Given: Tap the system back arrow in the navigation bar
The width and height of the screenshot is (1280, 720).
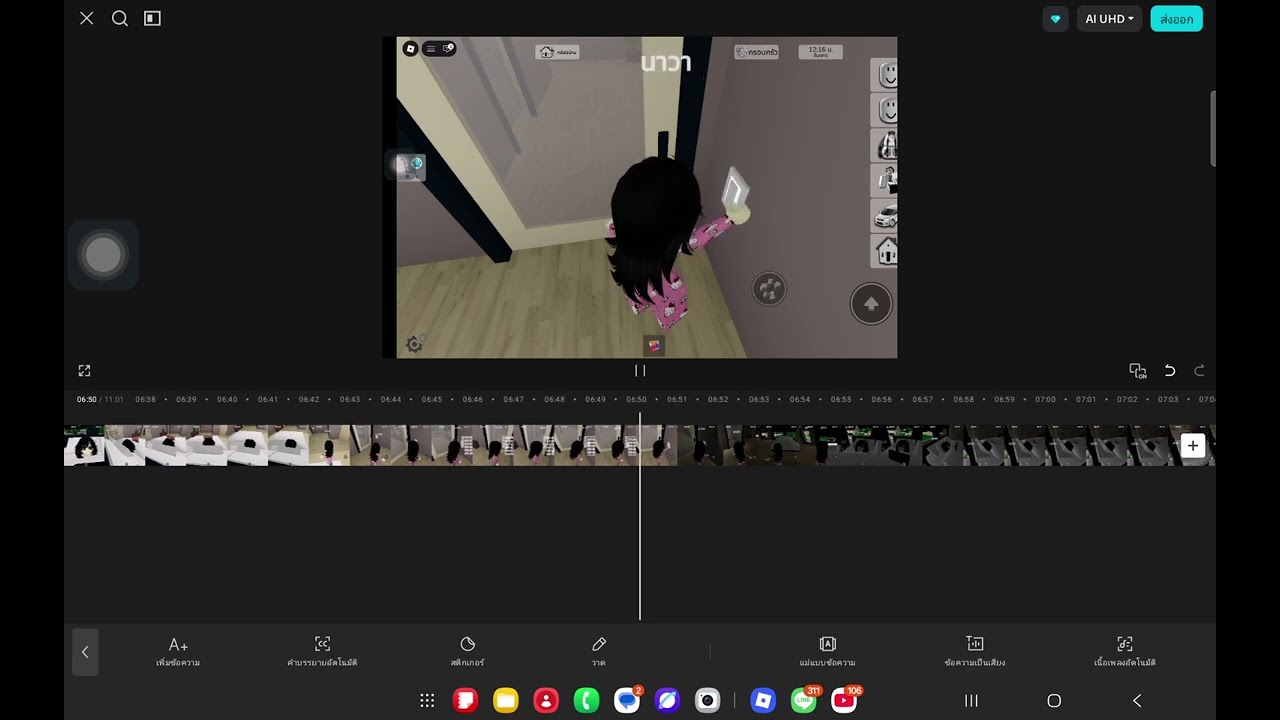Looking at the screenshot, I should tap(1137, 701).
